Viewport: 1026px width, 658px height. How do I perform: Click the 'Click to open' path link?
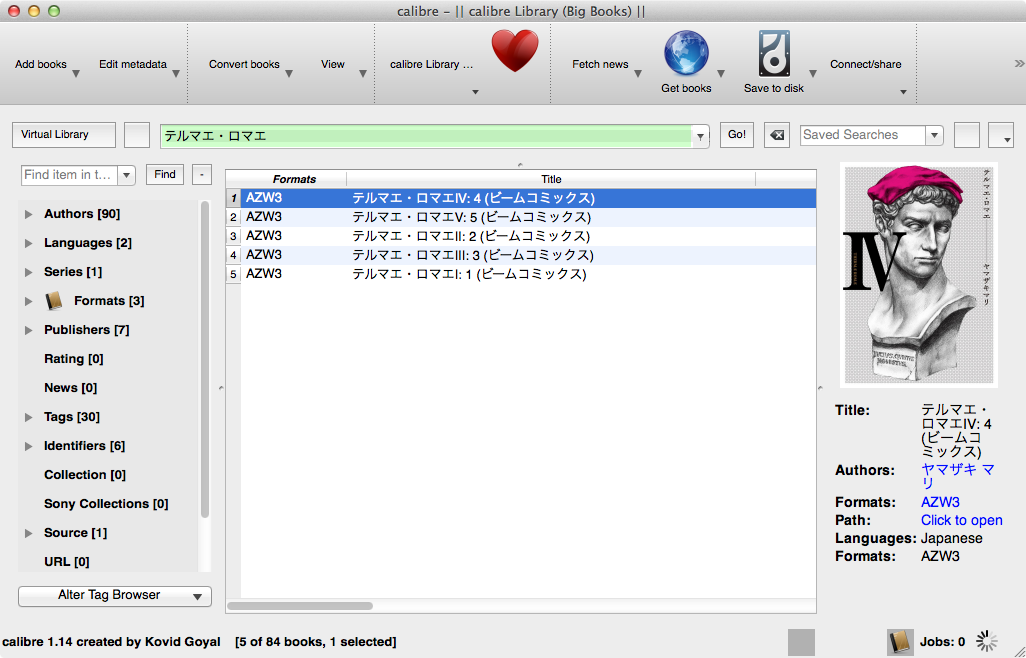(961, 520)
